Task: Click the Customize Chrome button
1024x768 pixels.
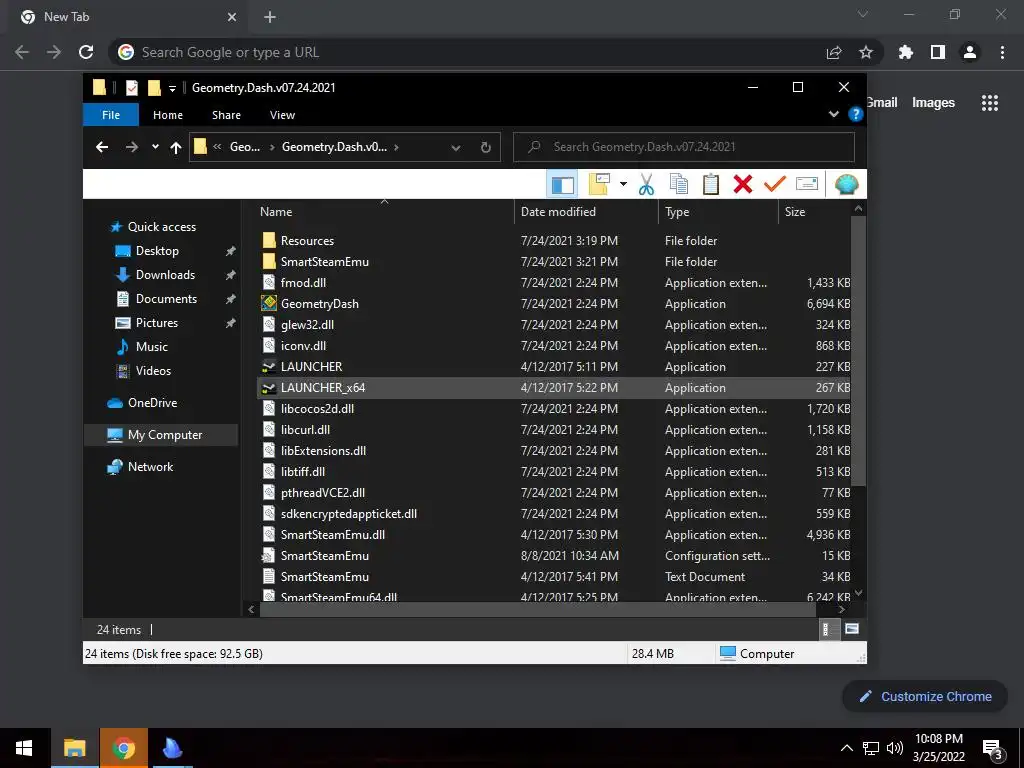Action: (x=925, y=697)
